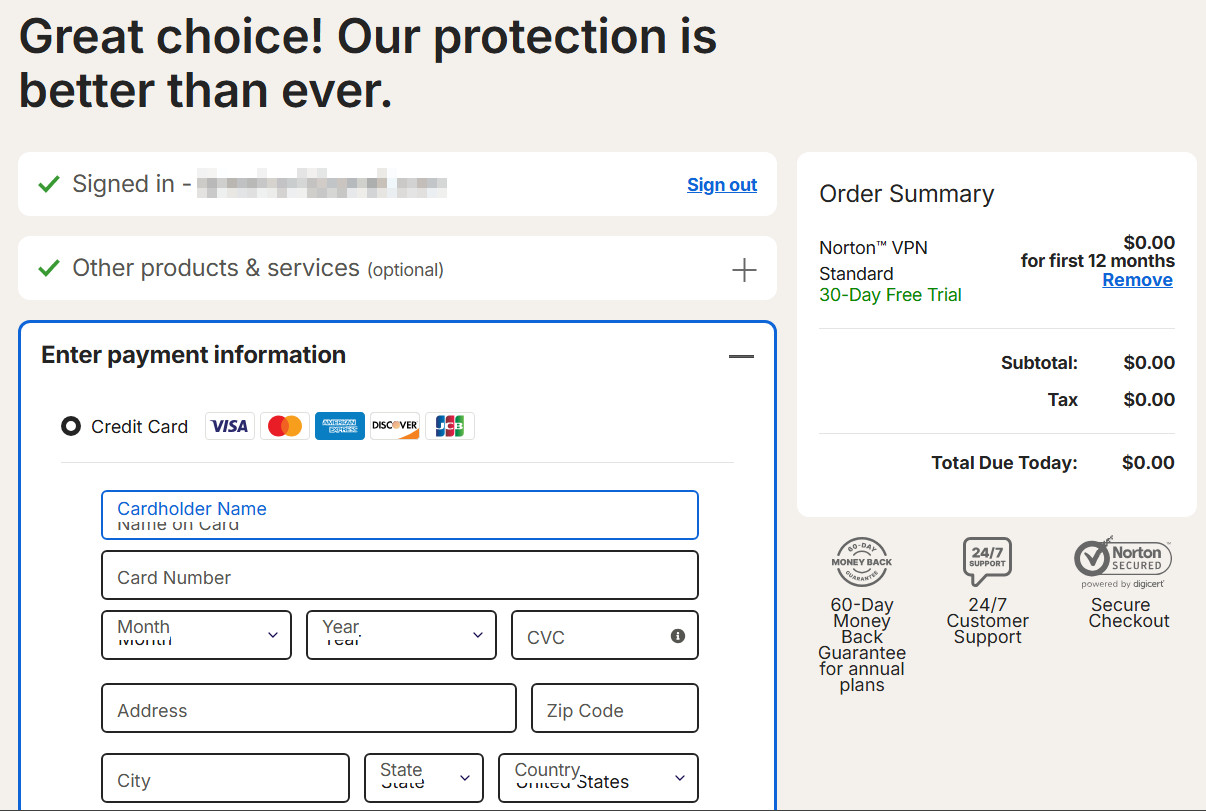Click the Sign out link
Viewport: 1206px width, 811px height.
coord(722,185)
